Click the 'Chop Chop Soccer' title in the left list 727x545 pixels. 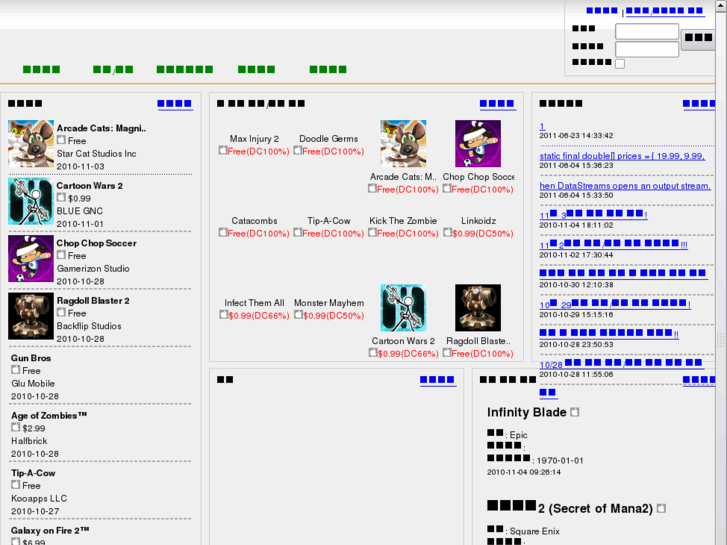point(96,244)
